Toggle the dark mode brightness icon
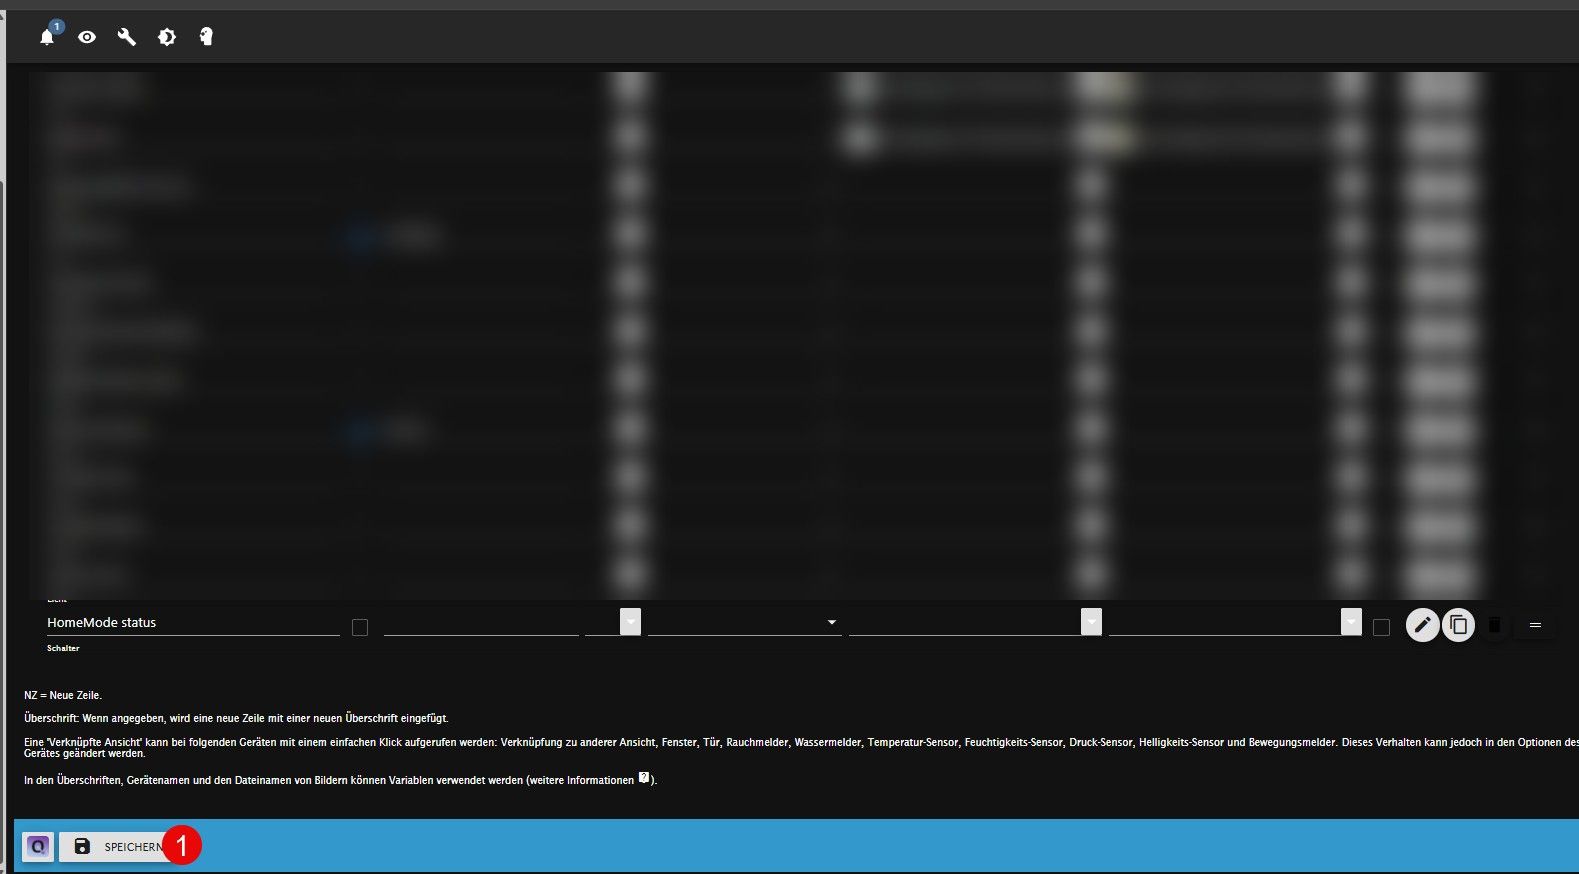The image size is (1579, 874). (167, 37)
